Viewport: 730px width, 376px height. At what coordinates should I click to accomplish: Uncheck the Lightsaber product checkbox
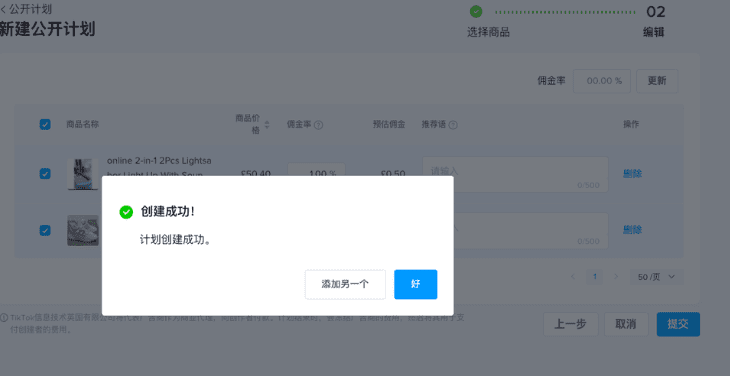click(x=45, y=174)
